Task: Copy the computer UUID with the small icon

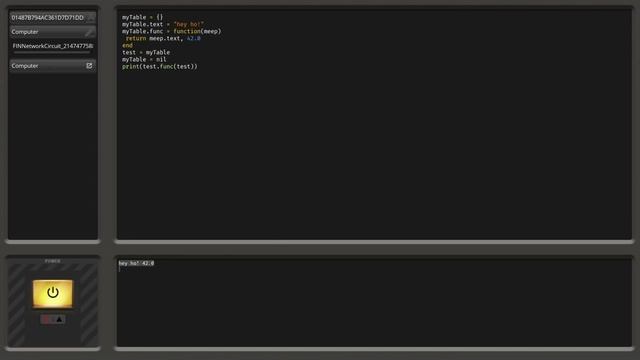Action: pyautogui.click(x=91, y=18)
